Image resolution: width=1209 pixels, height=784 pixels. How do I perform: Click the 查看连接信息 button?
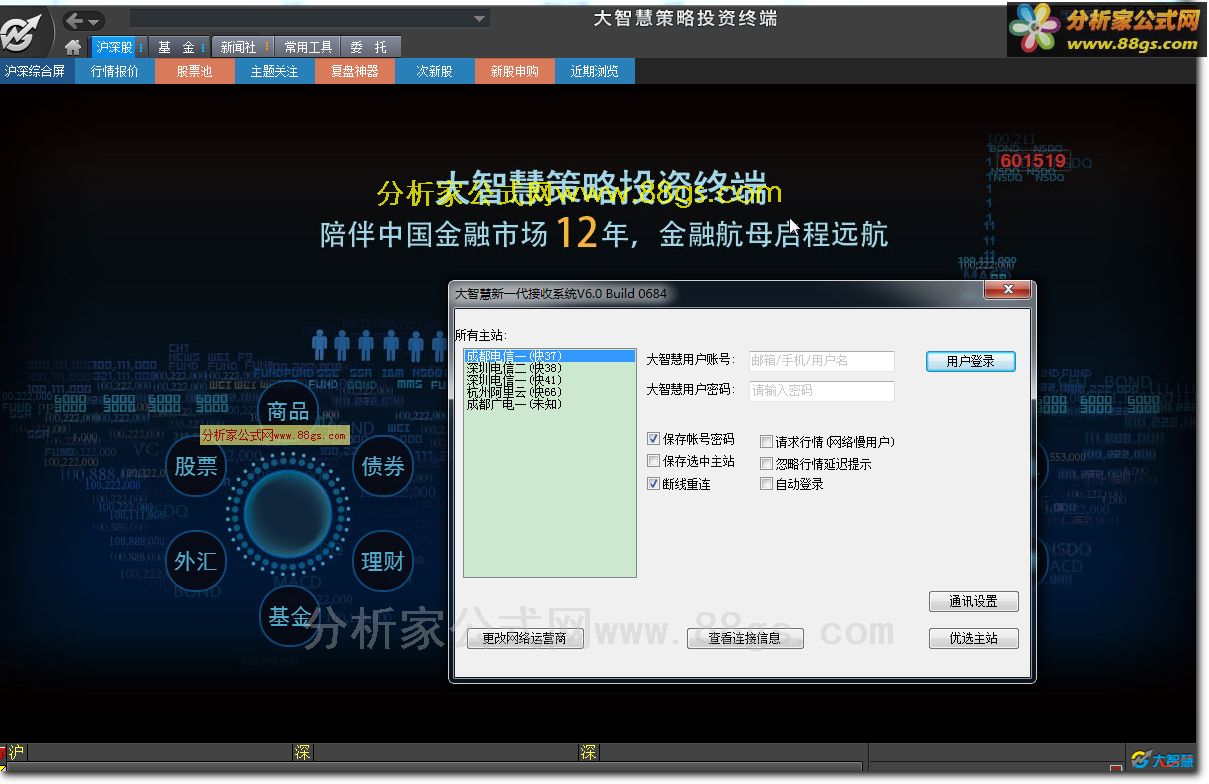[x=745, y=638]
